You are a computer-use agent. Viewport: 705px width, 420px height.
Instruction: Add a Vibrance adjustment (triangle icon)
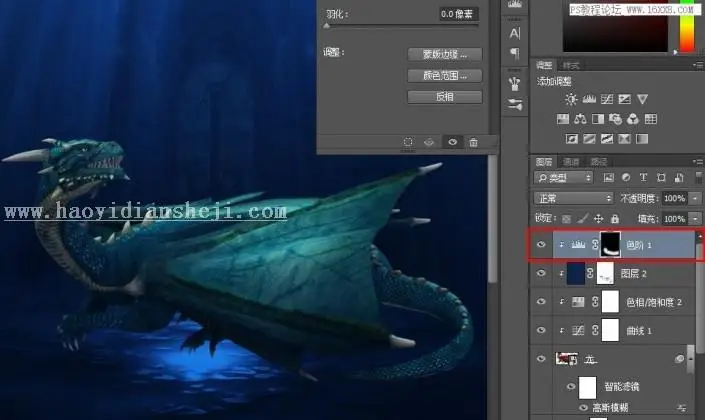[642, 99]
